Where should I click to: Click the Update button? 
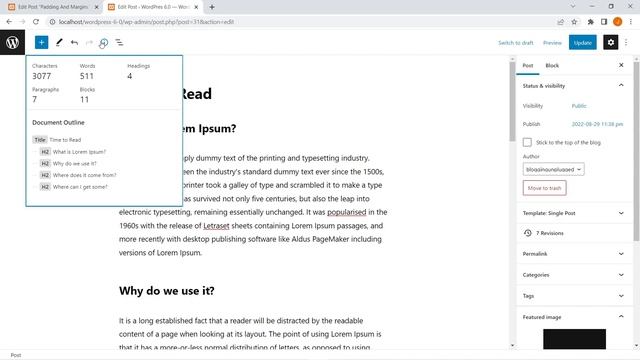582,42
